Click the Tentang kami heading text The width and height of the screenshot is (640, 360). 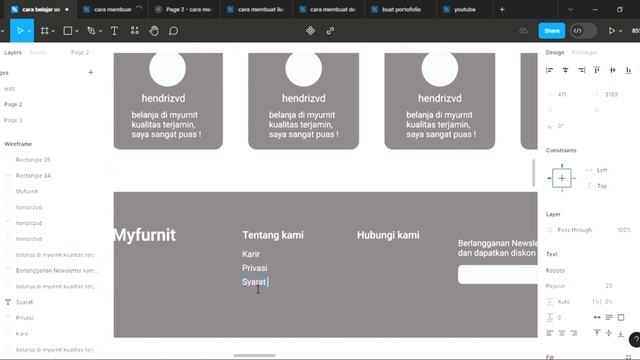pos(273,235)
